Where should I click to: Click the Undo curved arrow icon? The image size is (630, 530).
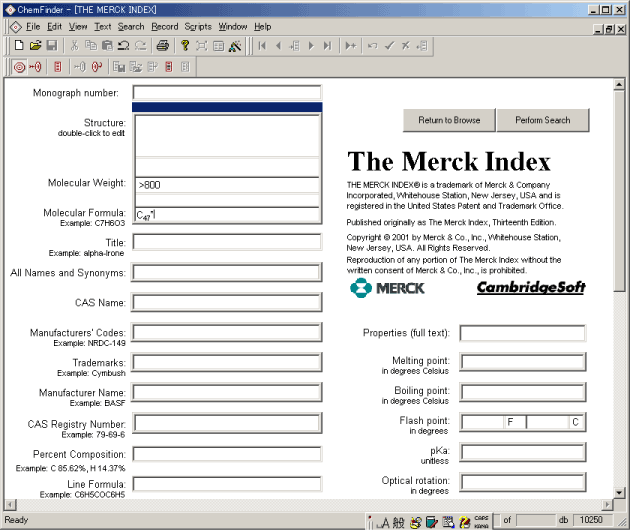click(123, 45)
